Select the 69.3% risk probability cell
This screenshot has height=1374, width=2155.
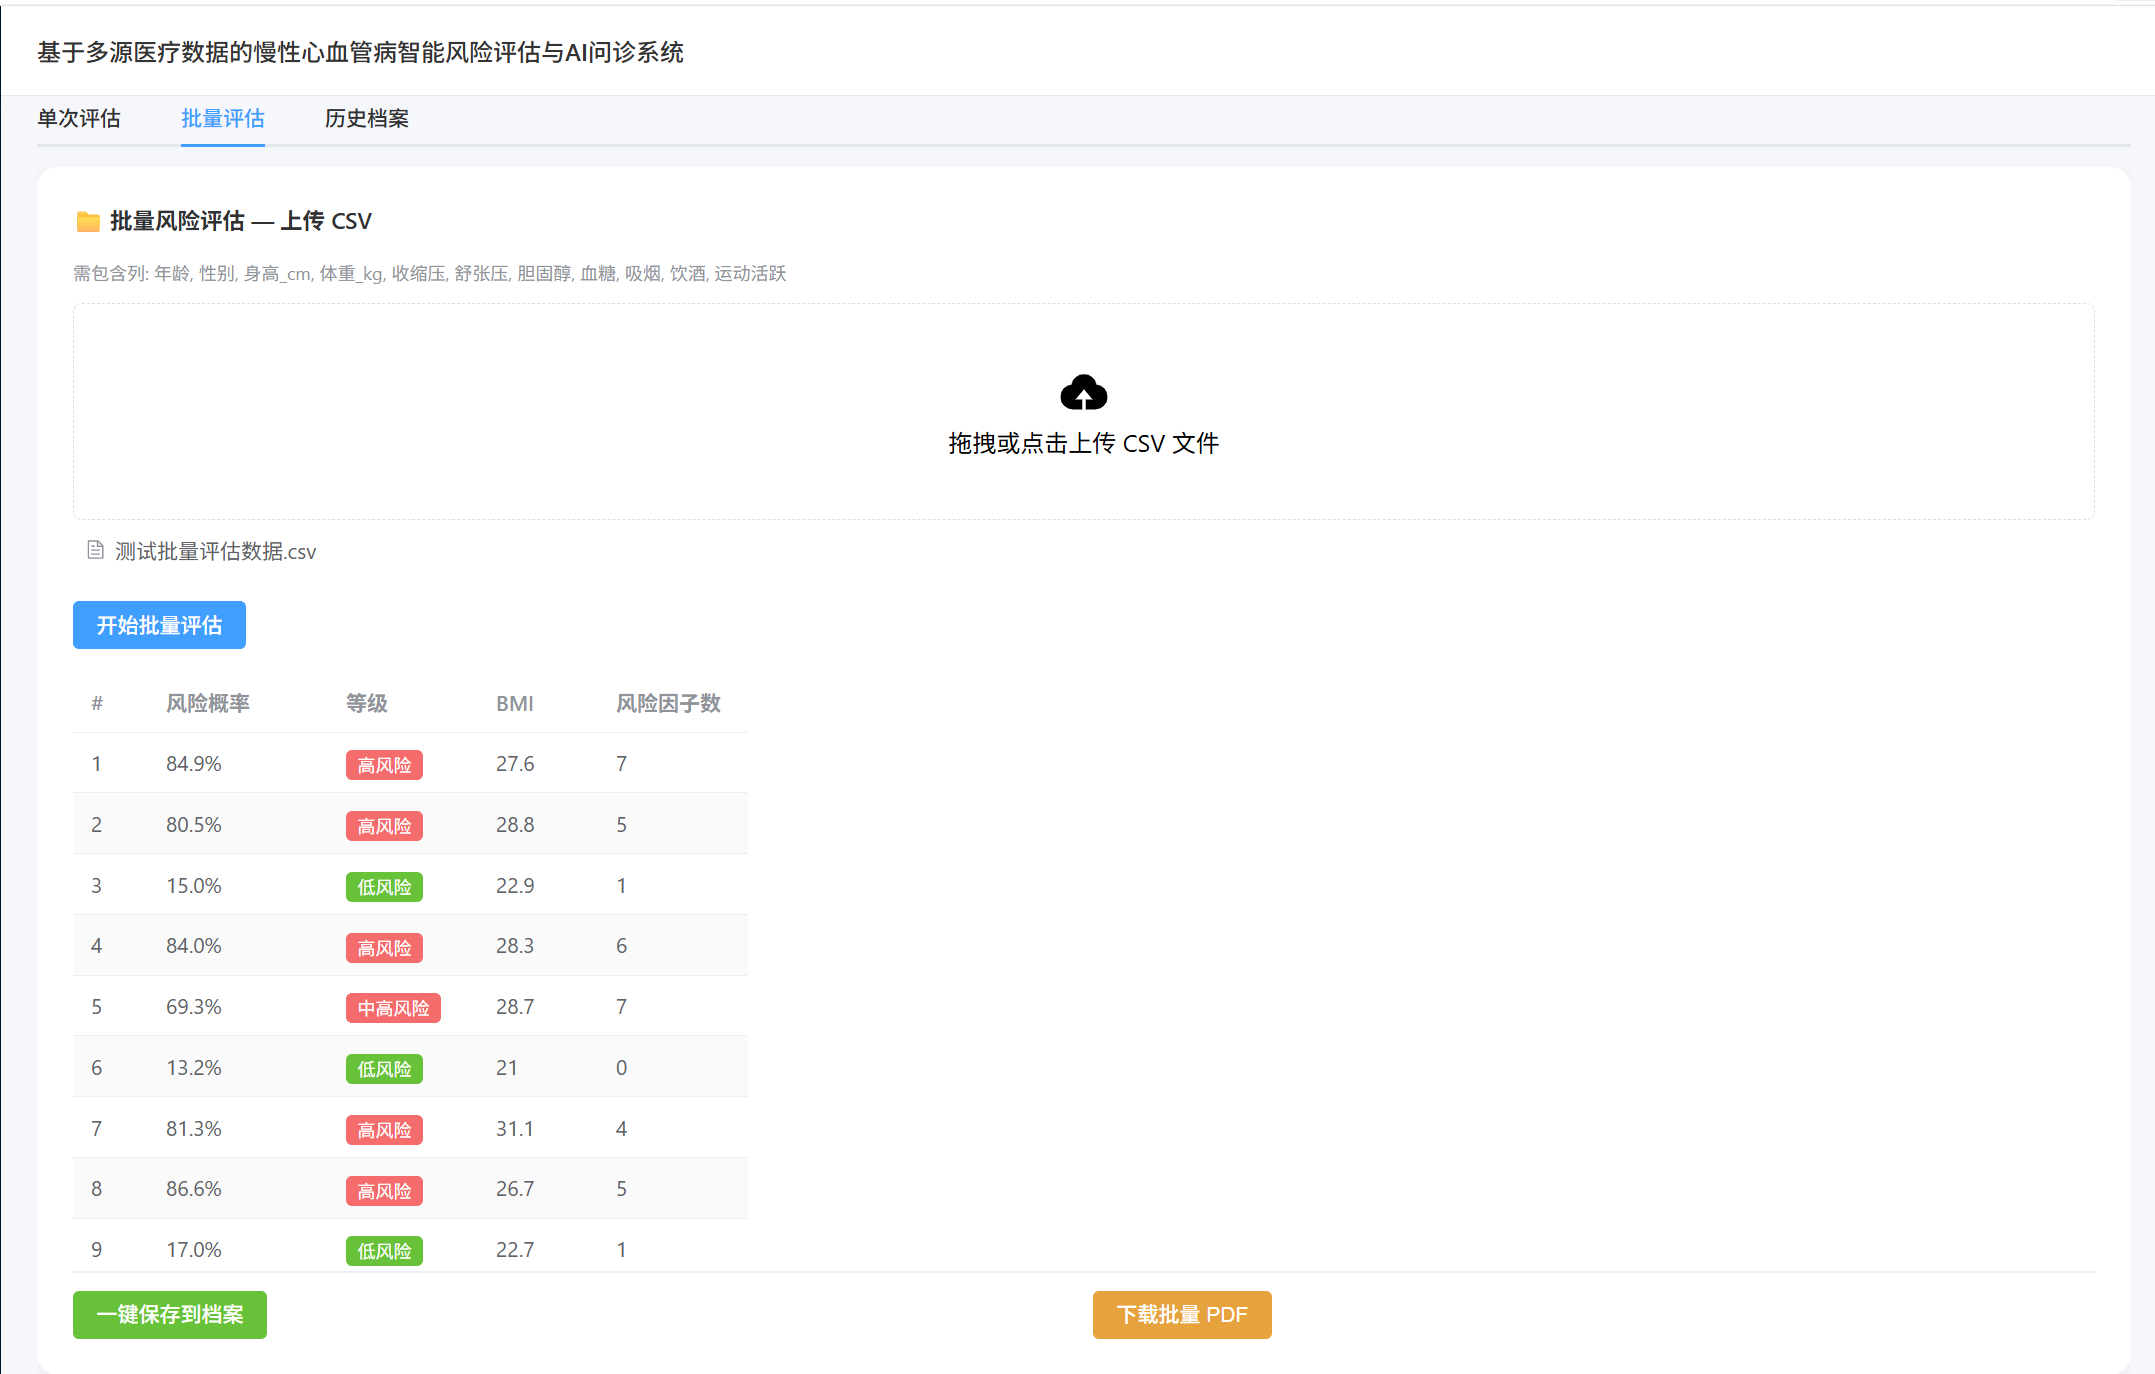click(194, 1007)
